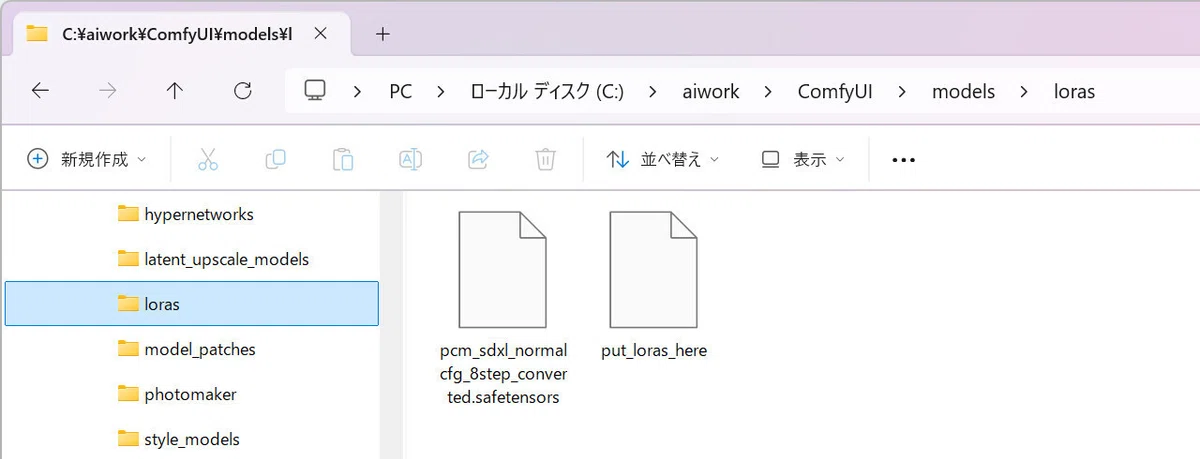Click the PC monitor icon in address bar
This screenshot has height=459, width=1200.
[x=315, y=91]
